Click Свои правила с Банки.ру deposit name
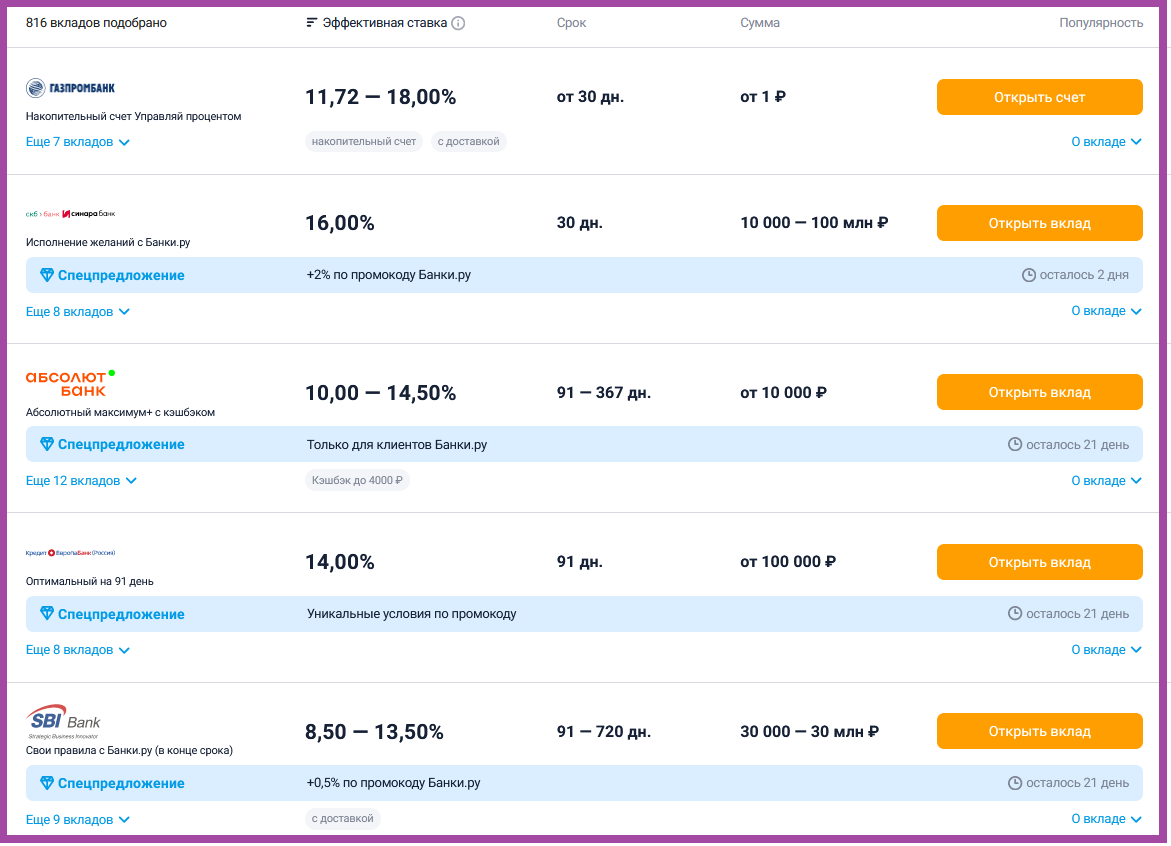Image resolution: width=1171 pixels, height=846 pixels. click(x=129, y=750)
